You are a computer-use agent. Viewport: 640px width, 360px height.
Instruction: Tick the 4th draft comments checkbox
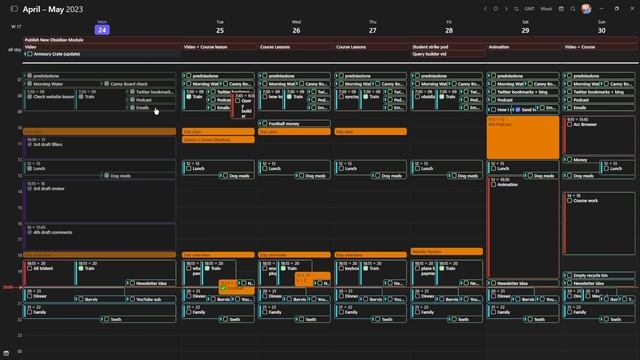click(x=29, y=232)
